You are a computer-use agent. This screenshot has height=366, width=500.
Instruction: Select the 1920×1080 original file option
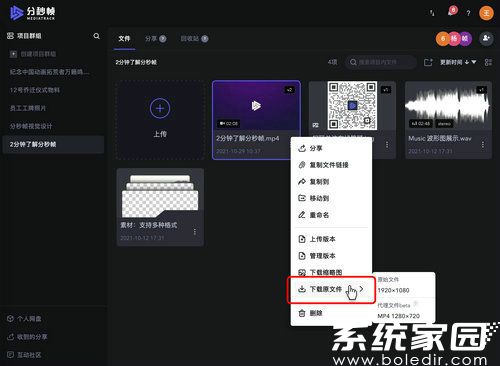pos(393,290)
